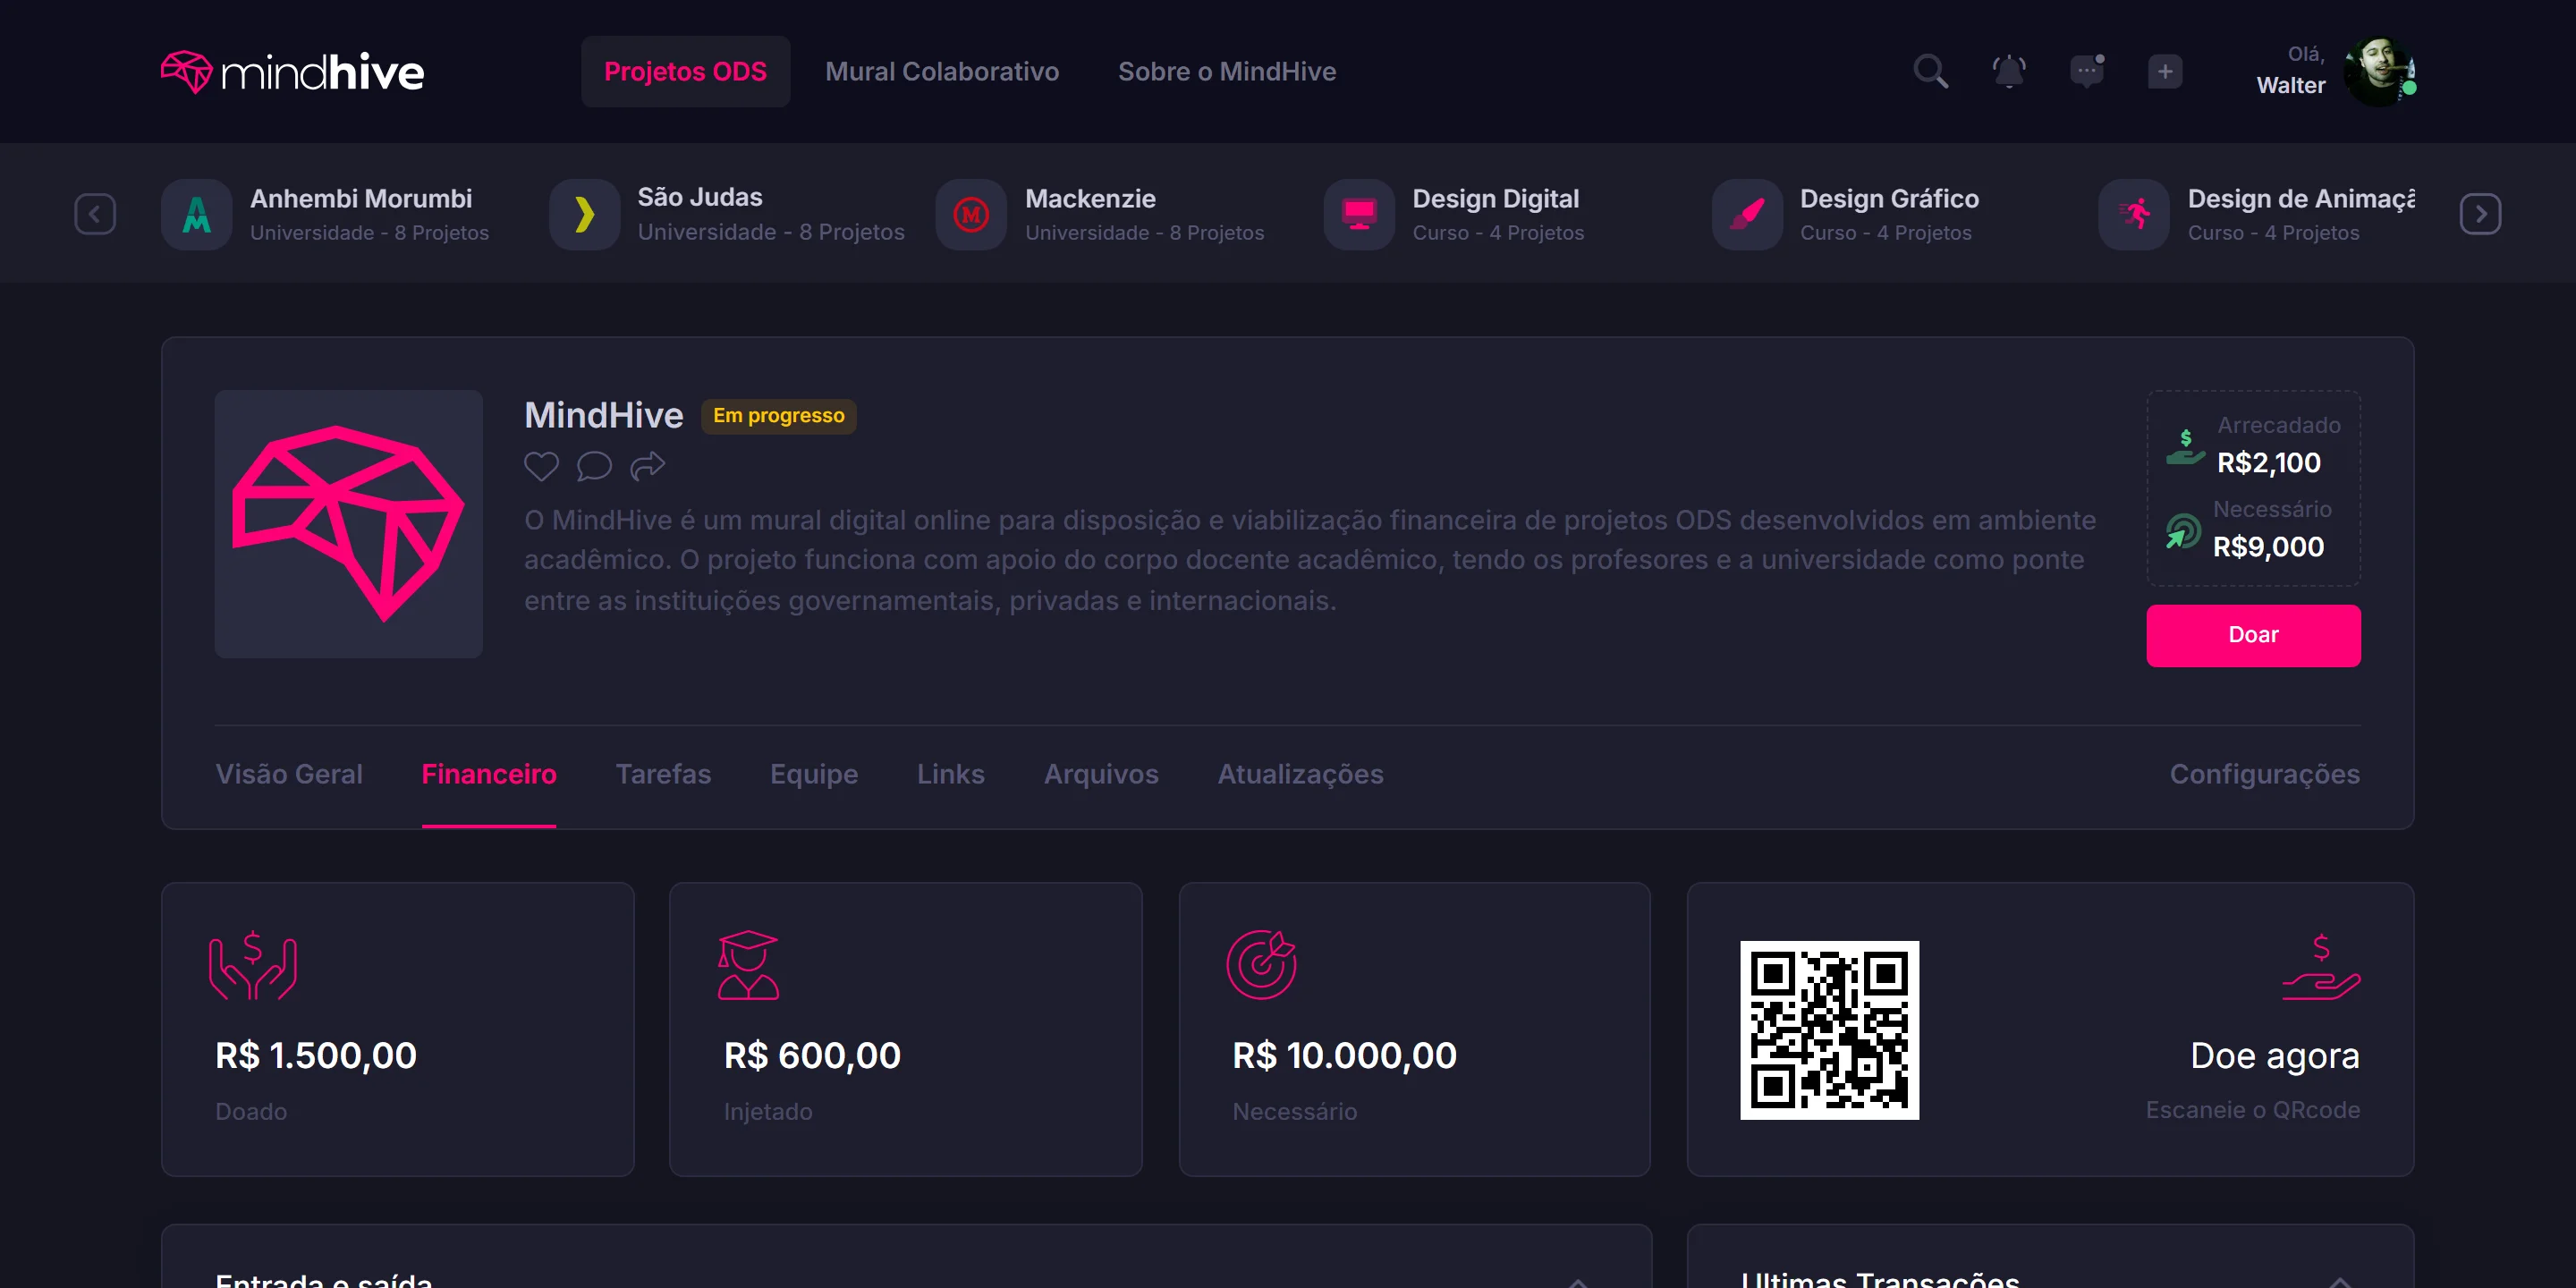The height and width of the screenshot is (1288, 2576).
Task: Click the R$ 10.000,00 Necessário value
Action: pos(1344,1056)
